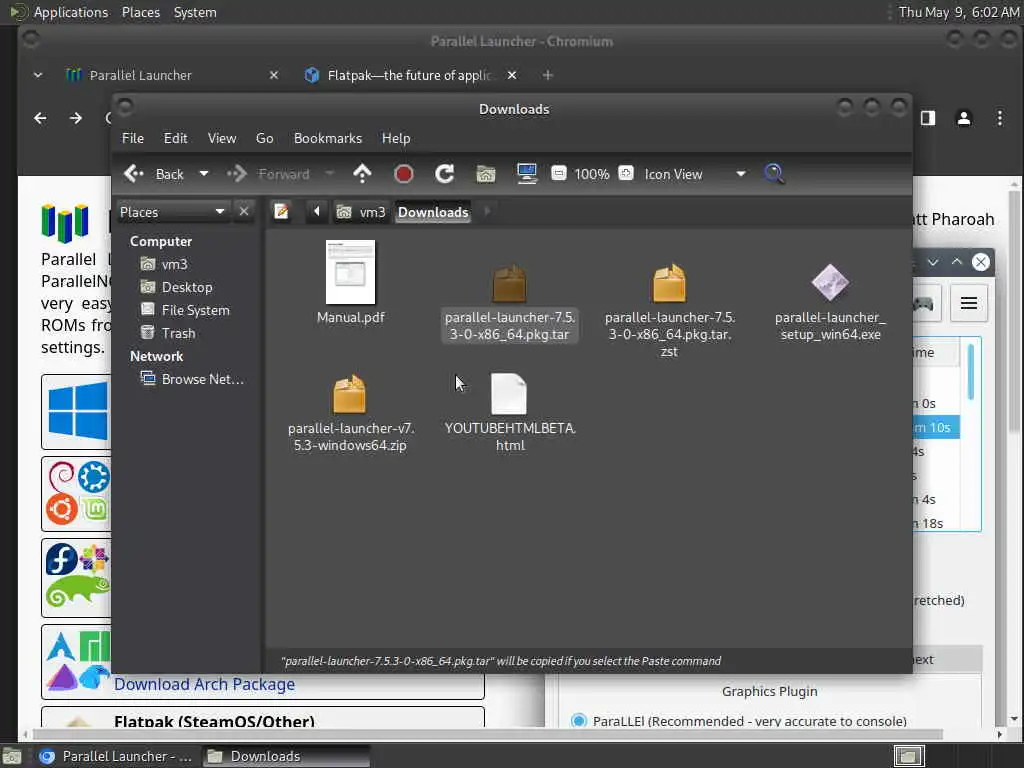
Task: Click Download Arch Package link
Action: 204,684
